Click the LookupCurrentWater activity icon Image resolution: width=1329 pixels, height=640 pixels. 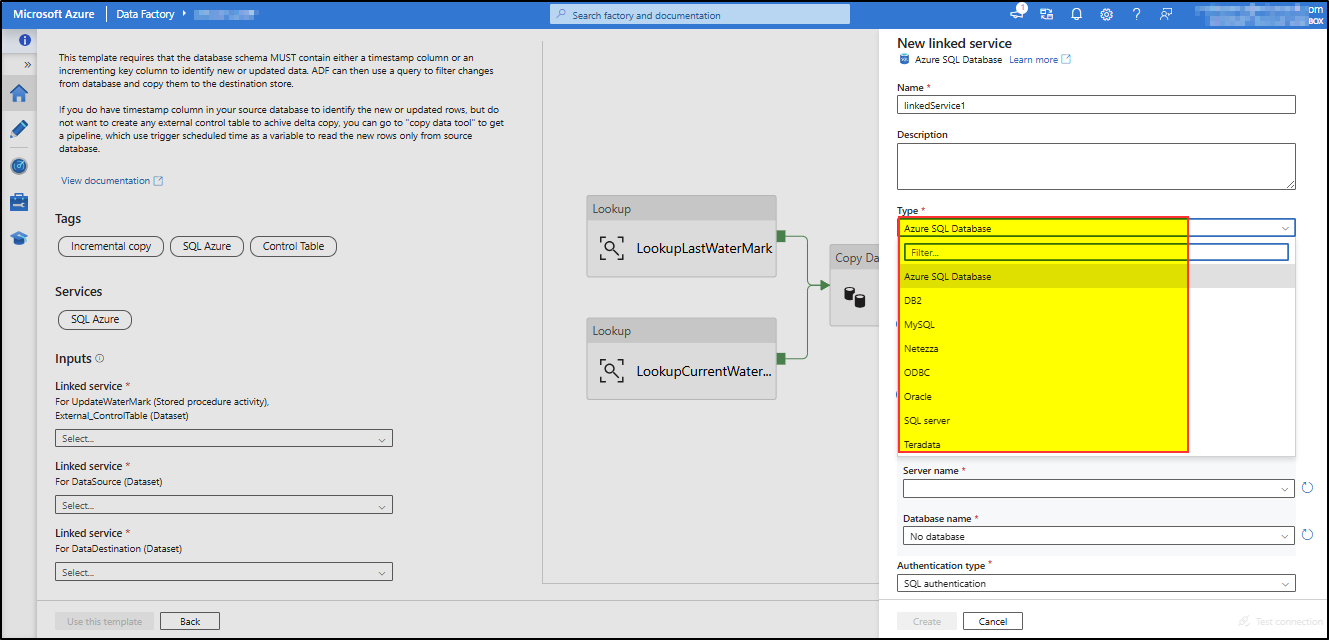tap(611, 371)
